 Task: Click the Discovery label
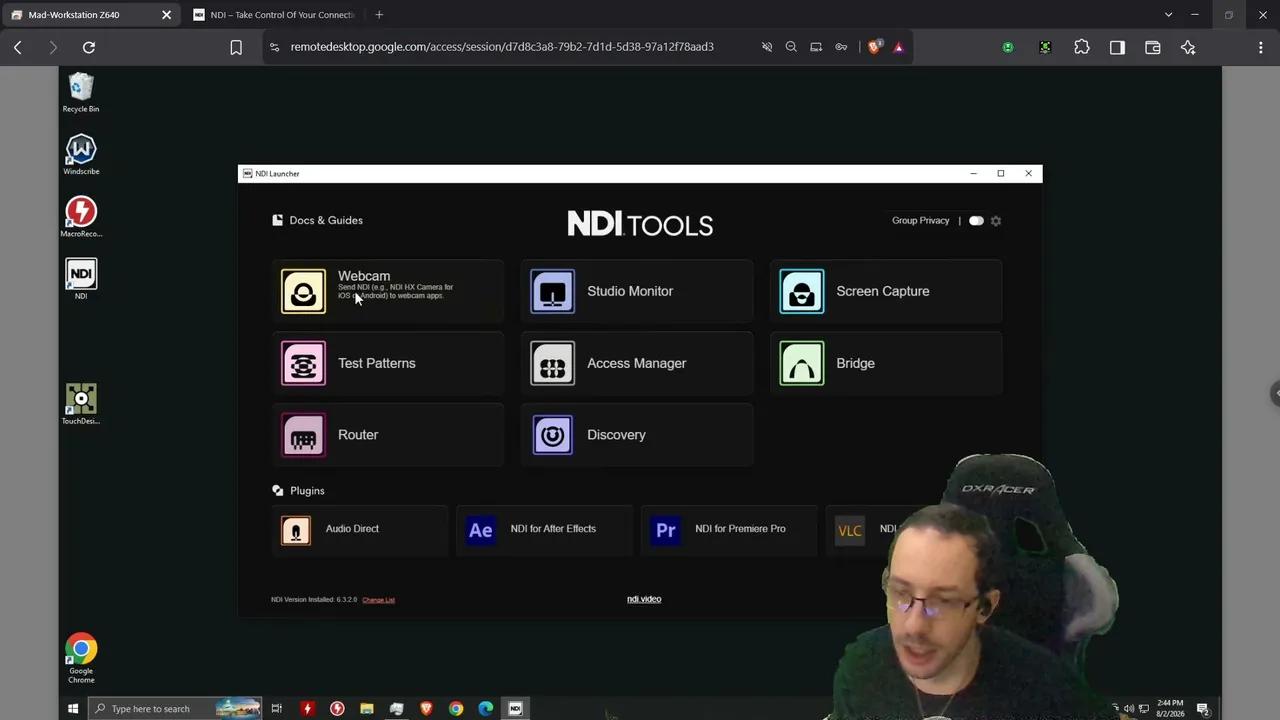coord(617,435)
